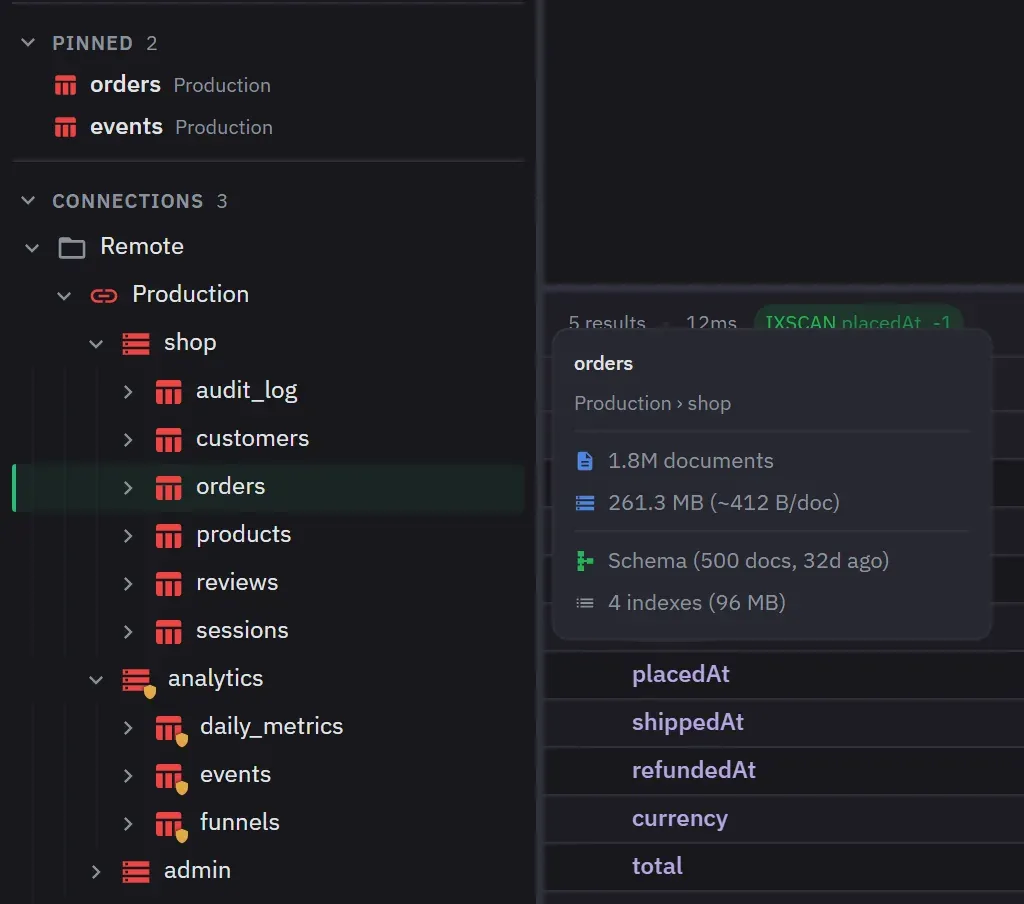The height and width of the screenshot is (904, 1024).
Task: Click the placedAt field row
Action: click(x=784, y=675)
